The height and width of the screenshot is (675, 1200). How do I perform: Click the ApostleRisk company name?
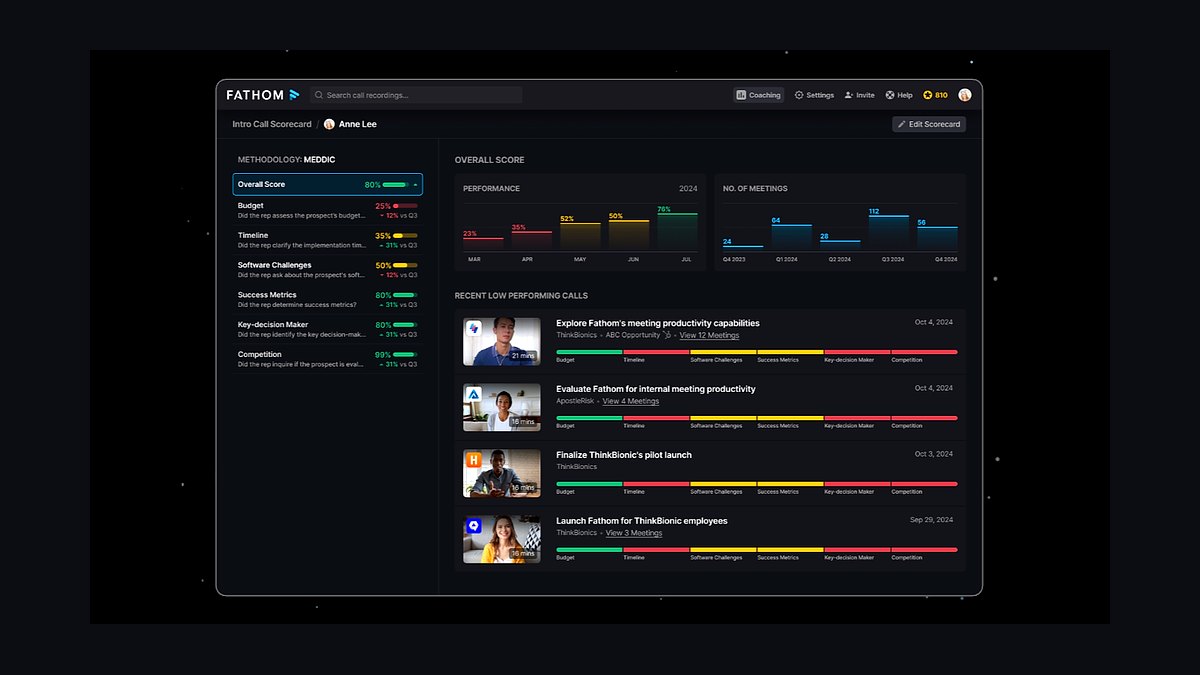575,401
